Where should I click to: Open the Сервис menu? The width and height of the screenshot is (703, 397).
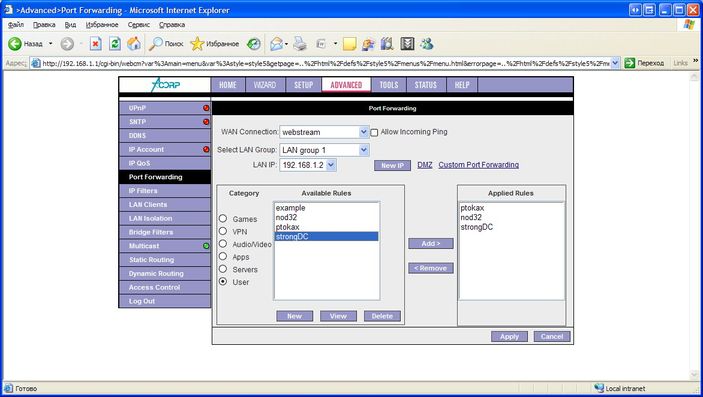[139, 25]
